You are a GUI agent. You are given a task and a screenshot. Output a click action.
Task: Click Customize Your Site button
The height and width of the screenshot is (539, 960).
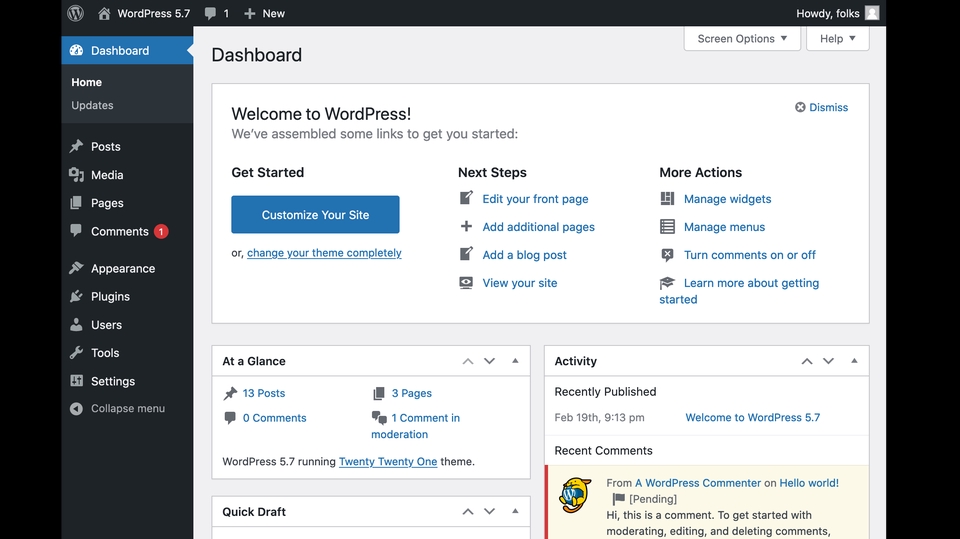pyautogui.click(x=315, y=214)
